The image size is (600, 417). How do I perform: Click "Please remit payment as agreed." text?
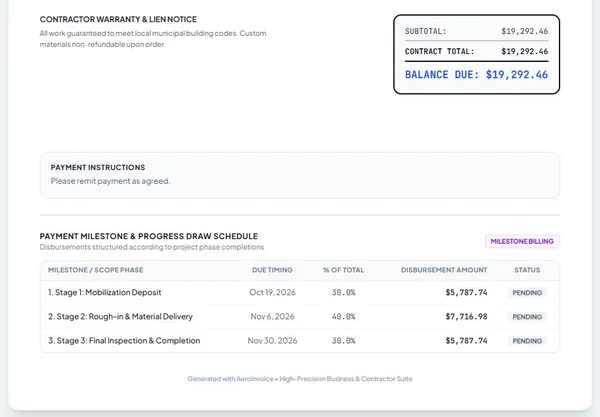pos(111,181)
